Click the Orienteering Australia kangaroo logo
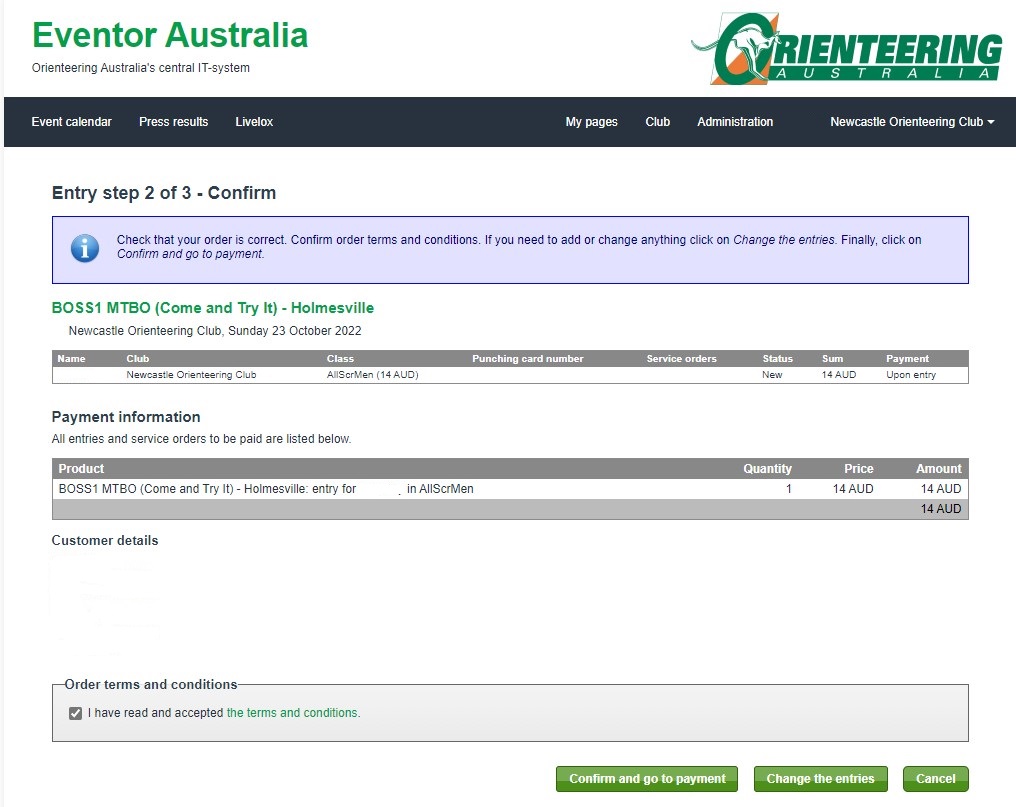 pos(846,48)
